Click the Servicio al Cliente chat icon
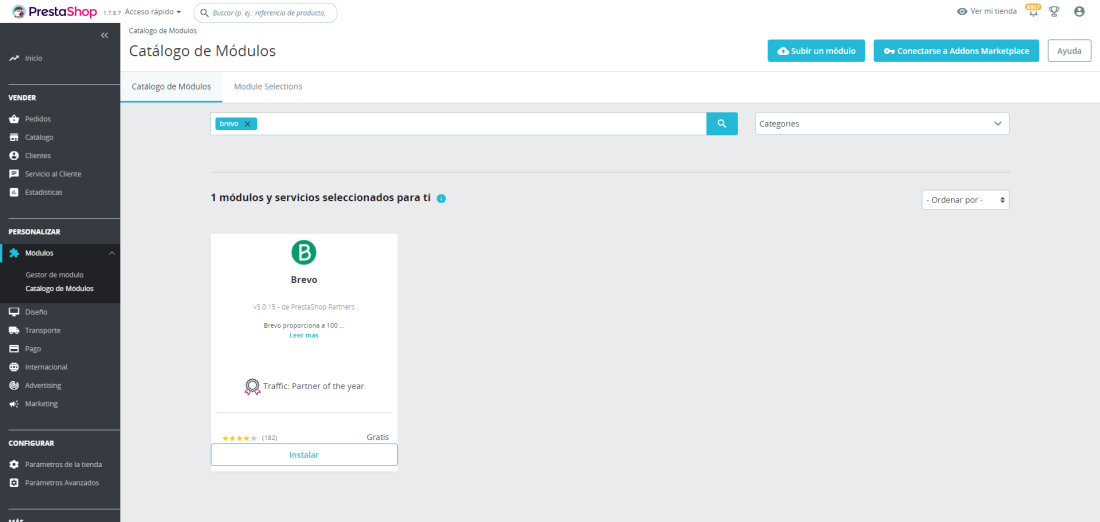The height and width of the screenshot is (522, 1100). pos(14,174)
